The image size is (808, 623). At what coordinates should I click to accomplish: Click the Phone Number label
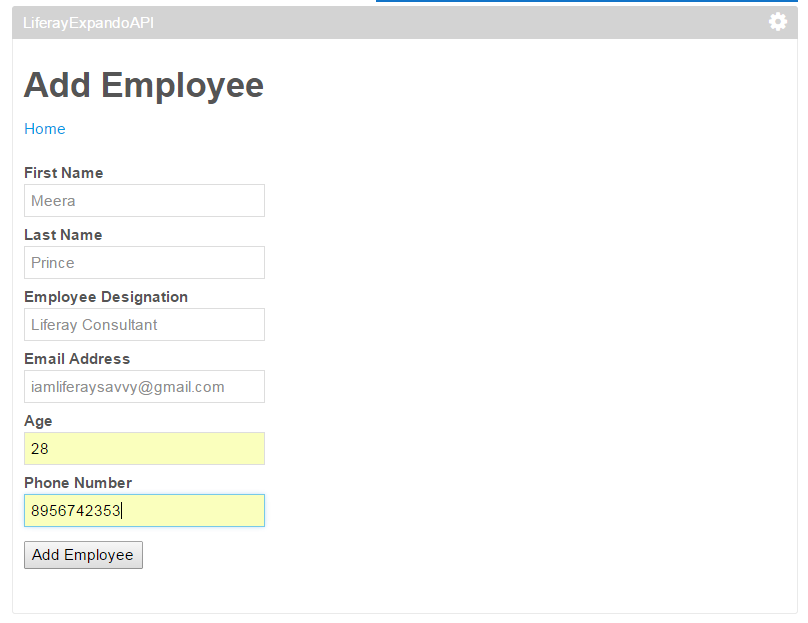pos(78,483)
